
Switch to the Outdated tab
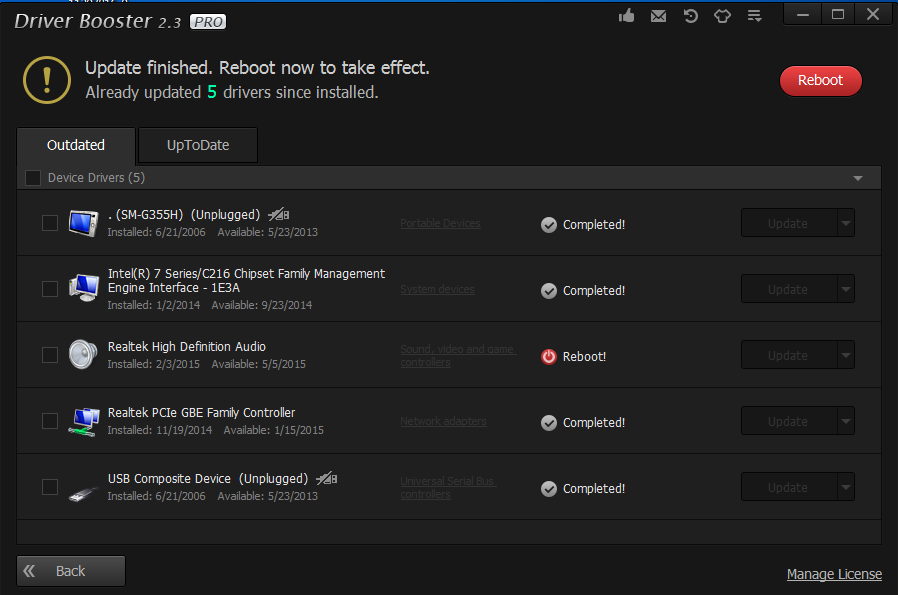[x=76, y=145]
